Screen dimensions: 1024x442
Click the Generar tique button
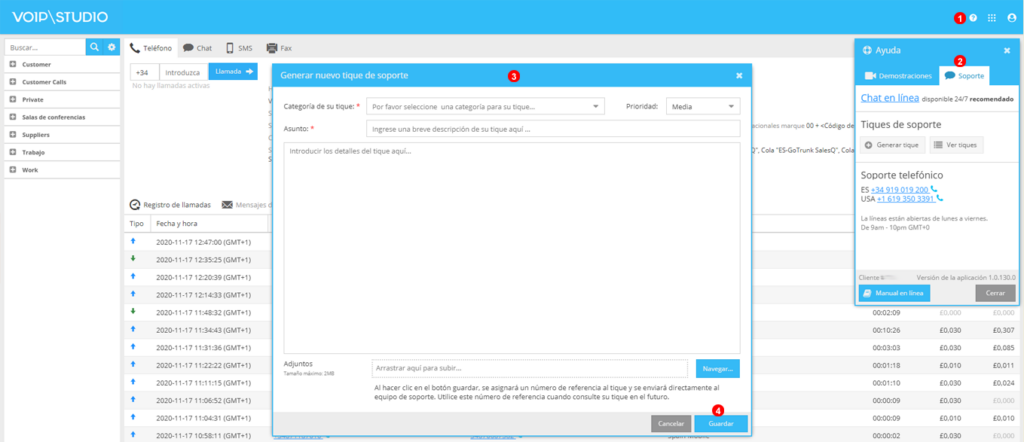(x=893, y=145)
